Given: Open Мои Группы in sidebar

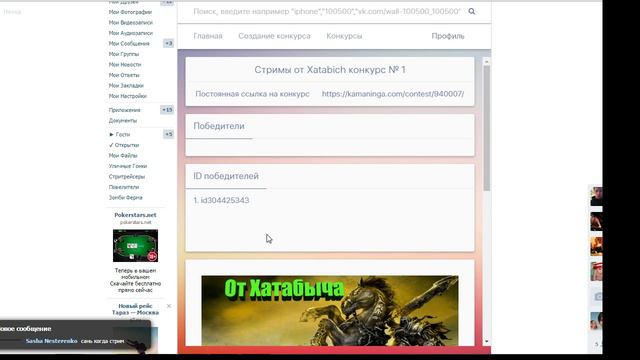Looking at the screenshot, I should pyautogui.click(x=124, y=54).
